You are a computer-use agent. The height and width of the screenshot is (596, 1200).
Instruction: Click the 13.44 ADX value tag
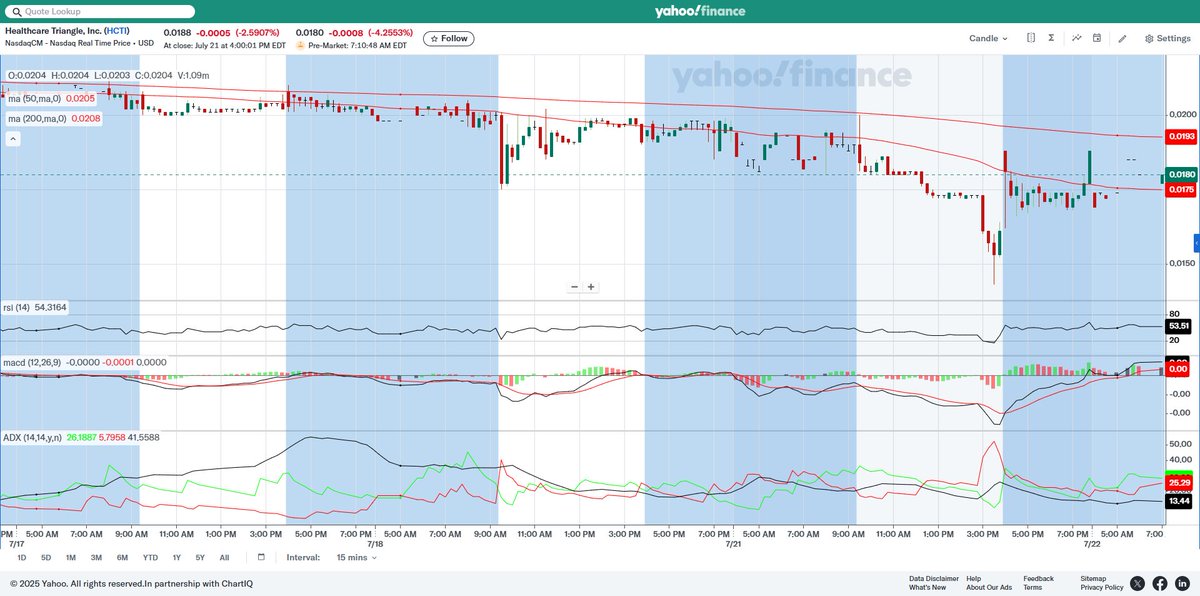pyautogui.click(x=1180, y=502)
